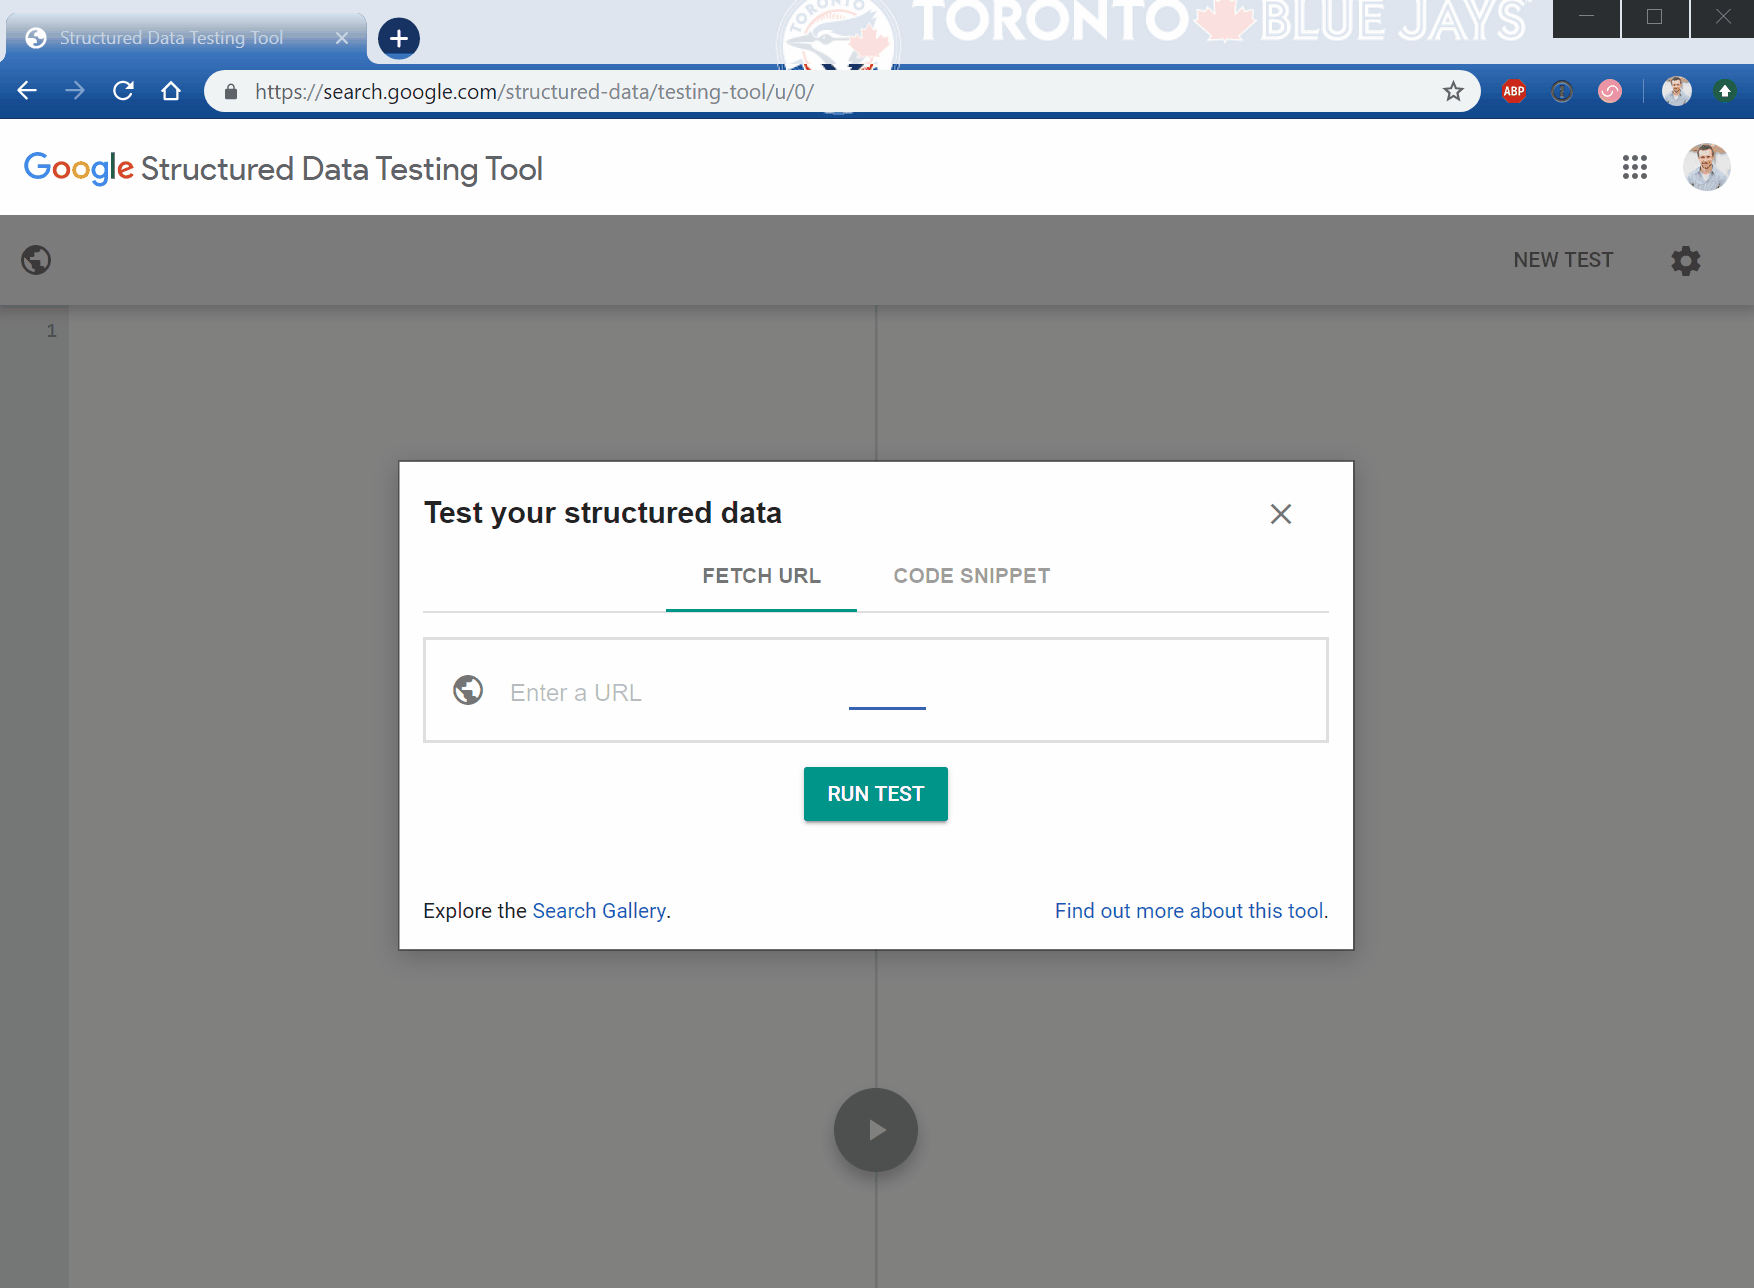Click the RUN TEST button
The image size is (1754, 1288).
(876, 794)
